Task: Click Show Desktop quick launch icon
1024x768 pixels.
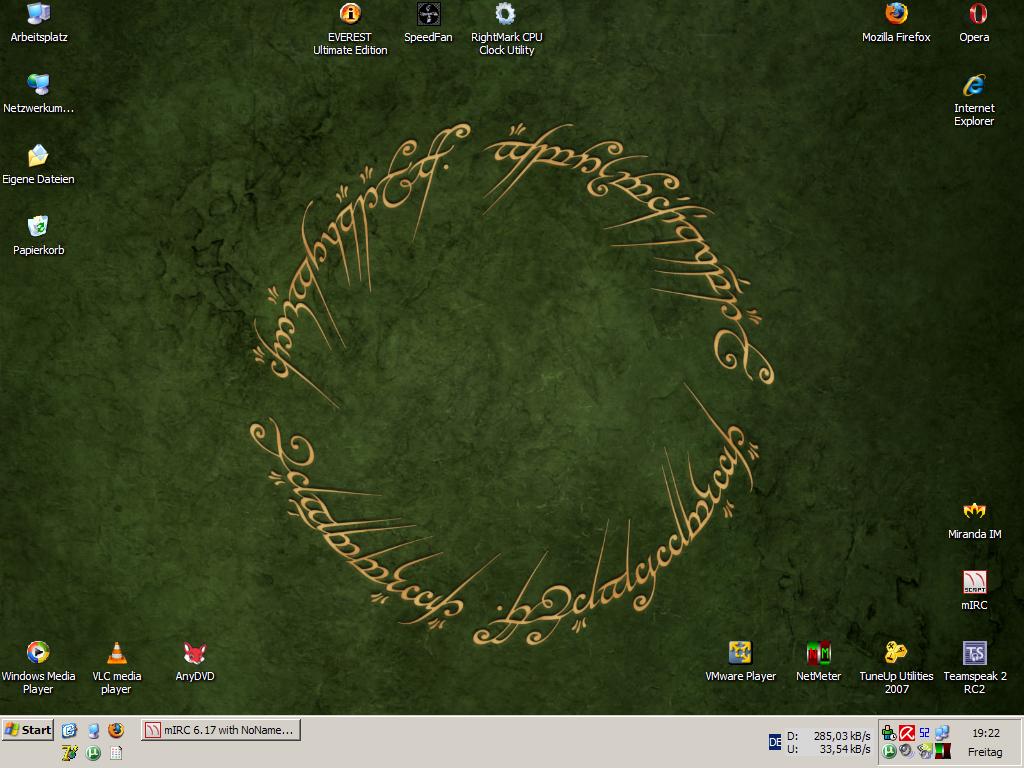Action: pos(70,730)
